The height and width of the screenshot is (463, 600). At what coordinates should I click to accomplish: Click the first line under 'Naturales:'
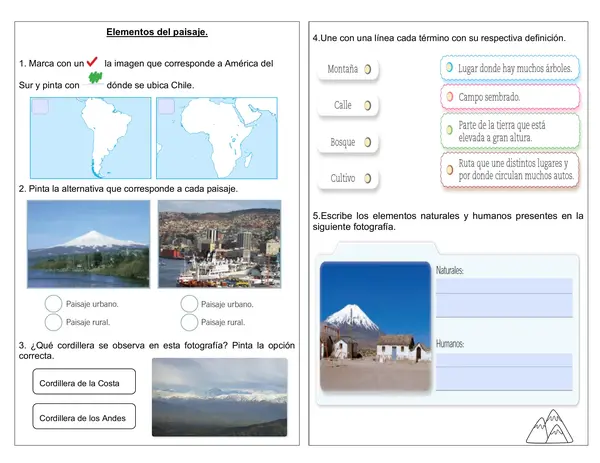click(x=504, y=286)
